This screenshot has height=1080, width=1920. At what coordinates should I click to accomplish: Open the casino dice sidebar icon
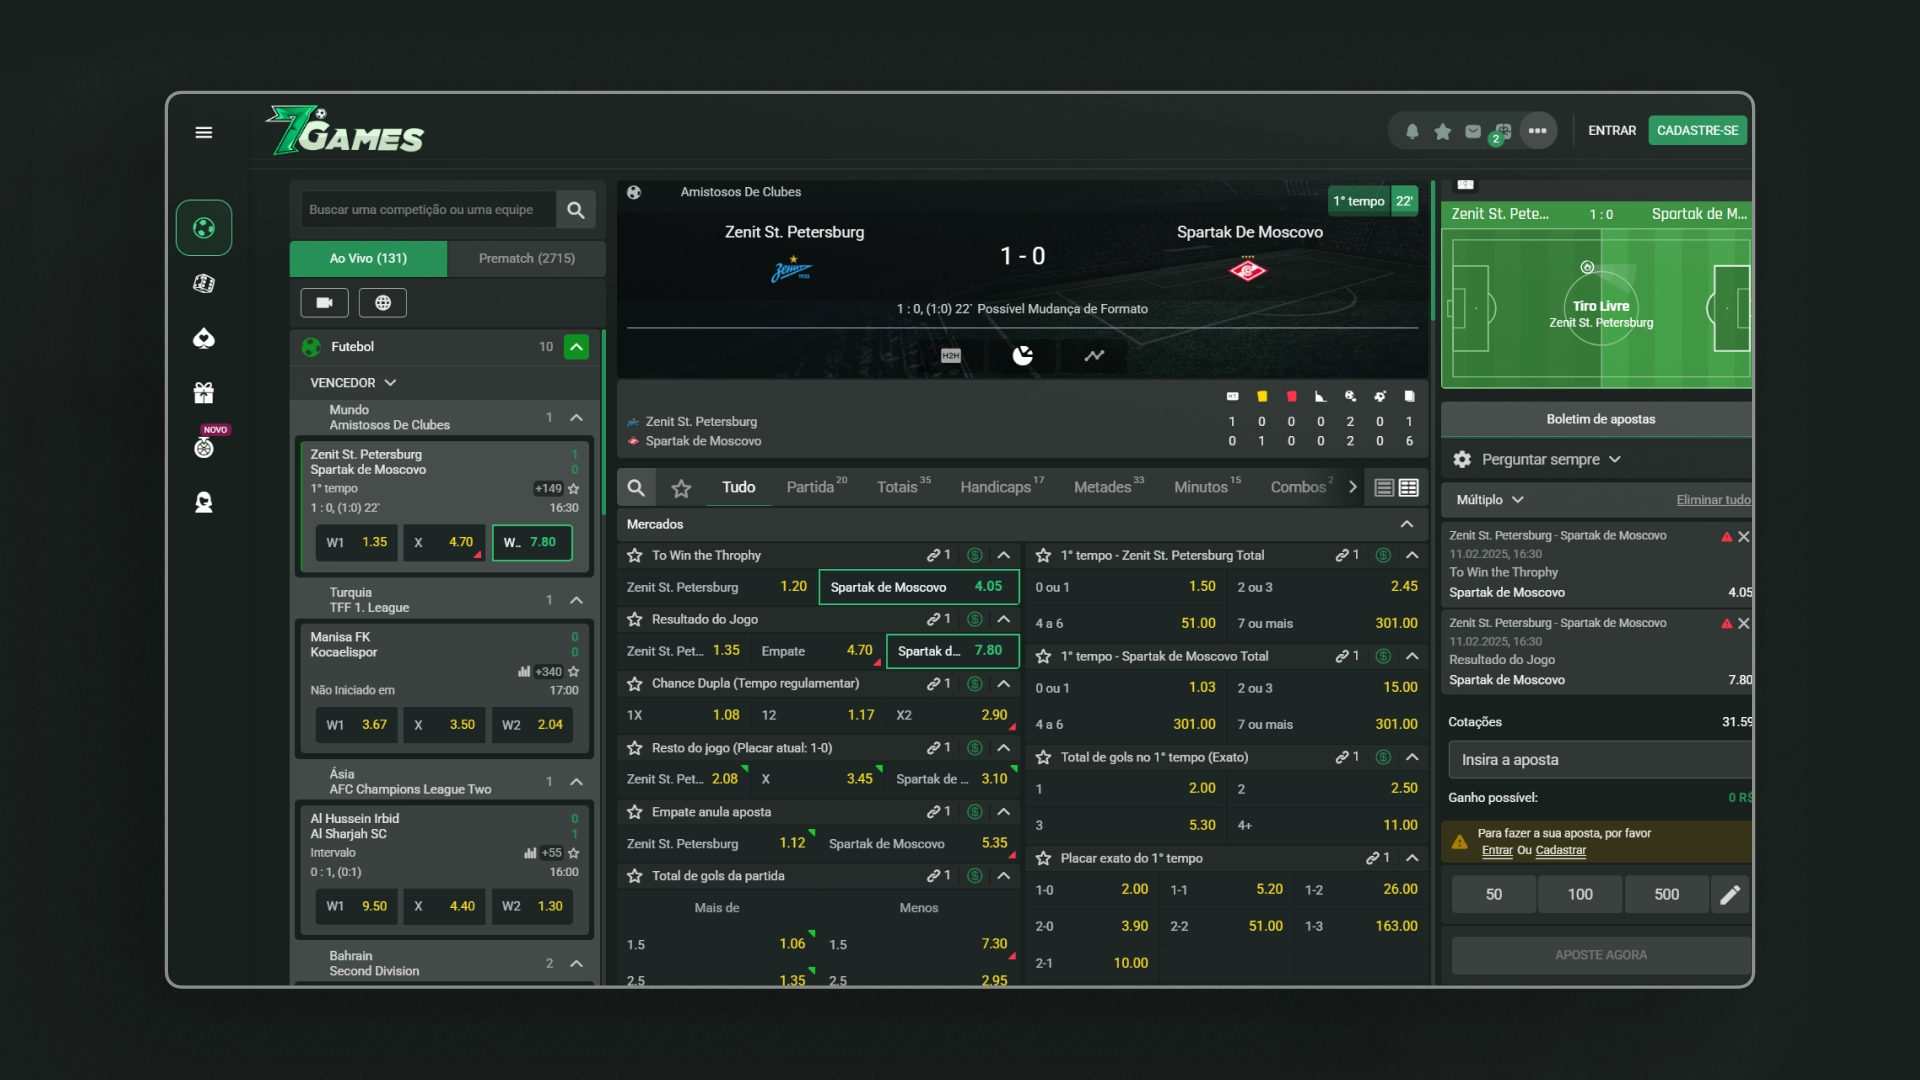[204, 284]
